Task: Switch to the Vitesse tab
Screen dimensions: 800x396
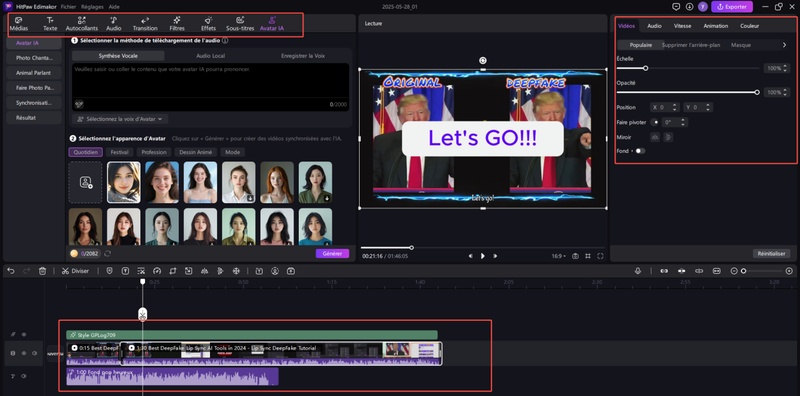Action: pyautogui.click(x=682, y=26)
